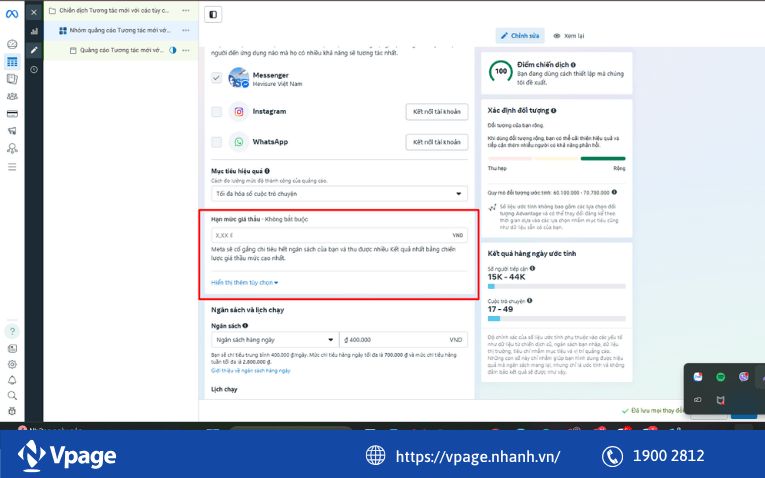Viewport: 765px width, 478px height.
Task: Click Hạn mức giá thầu input field
Action: click(x=339, y=235)
